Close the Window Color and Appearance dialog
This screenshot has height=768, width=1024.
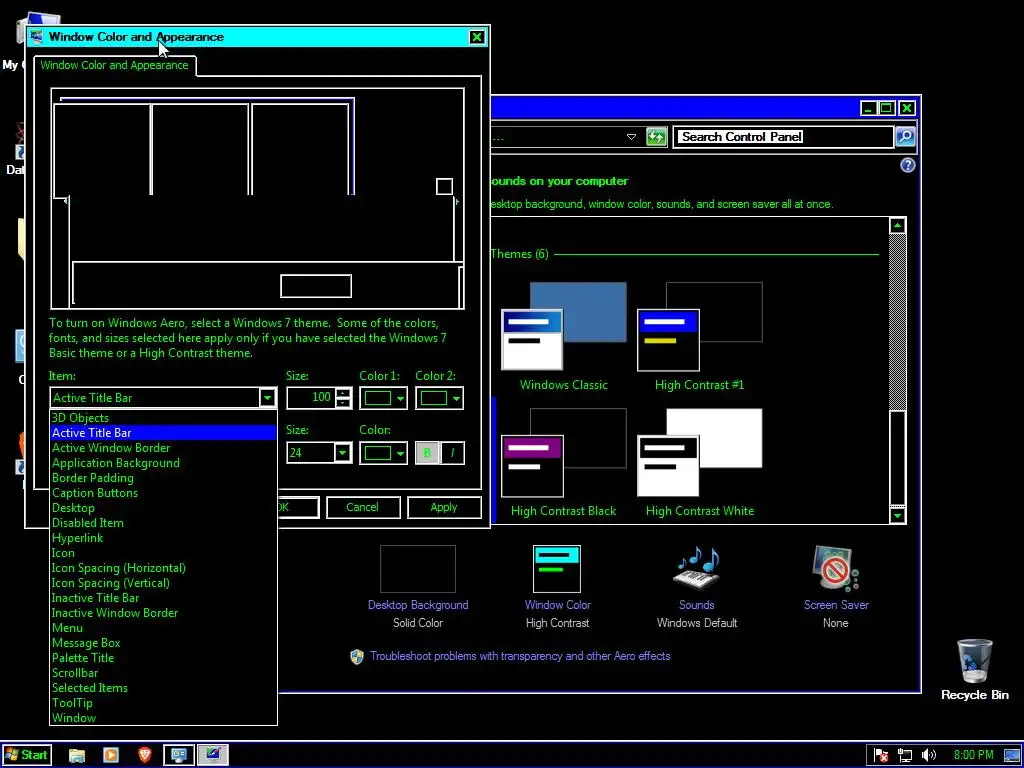click(477, 37)
